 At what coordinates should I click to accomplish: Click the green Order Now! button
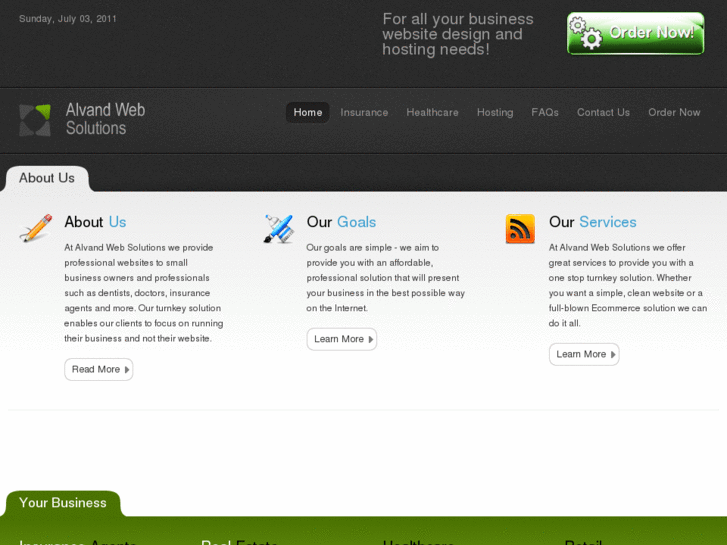[635, 33]
